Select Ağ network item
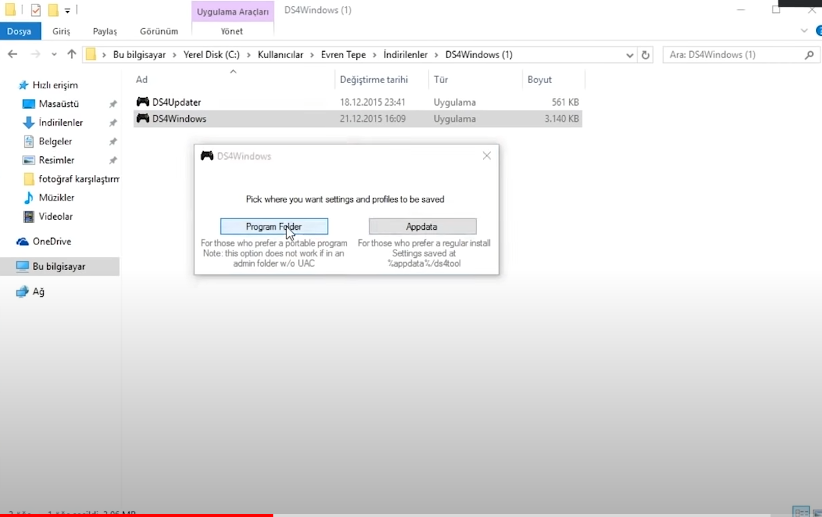Viewport: 822px width, 517px height. pos(38,292)
